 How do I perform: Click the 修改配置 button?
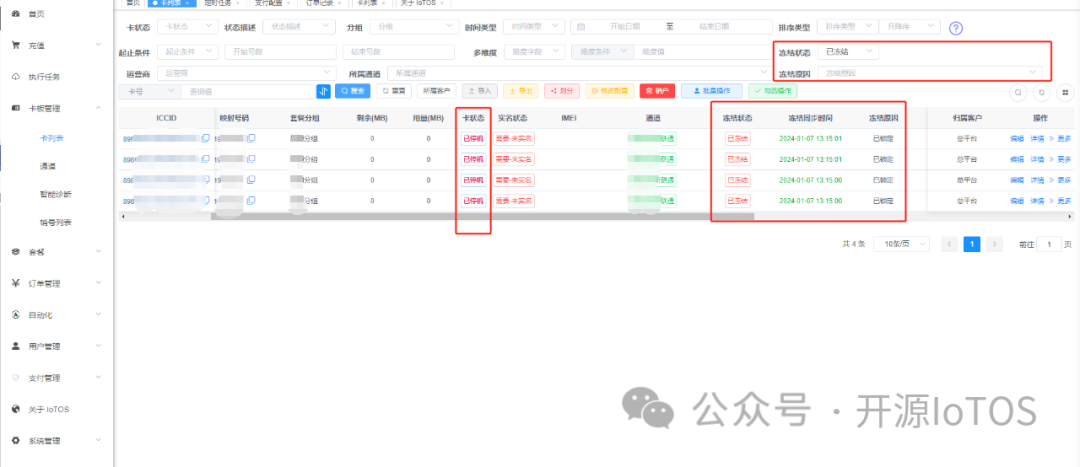pyautogui.click(x=610, y=91)
